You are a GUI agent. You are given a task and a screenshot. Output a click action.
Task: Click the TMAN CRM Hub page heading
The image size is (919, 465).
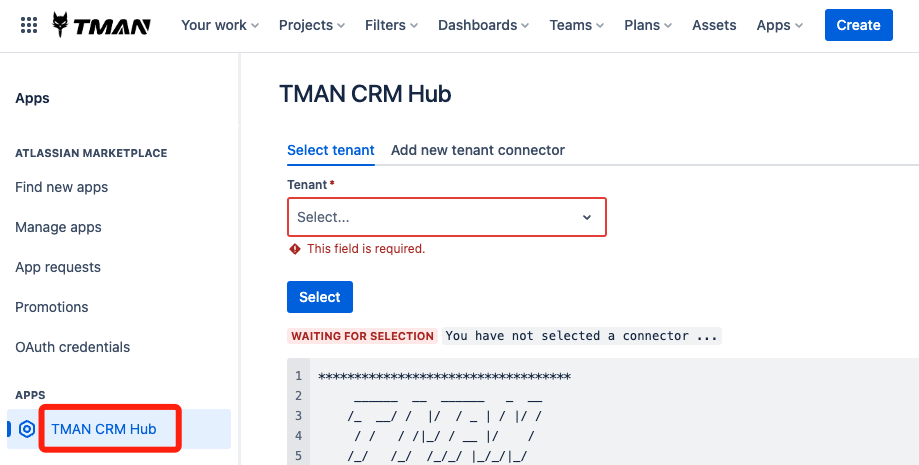click(x=365, y=94)
